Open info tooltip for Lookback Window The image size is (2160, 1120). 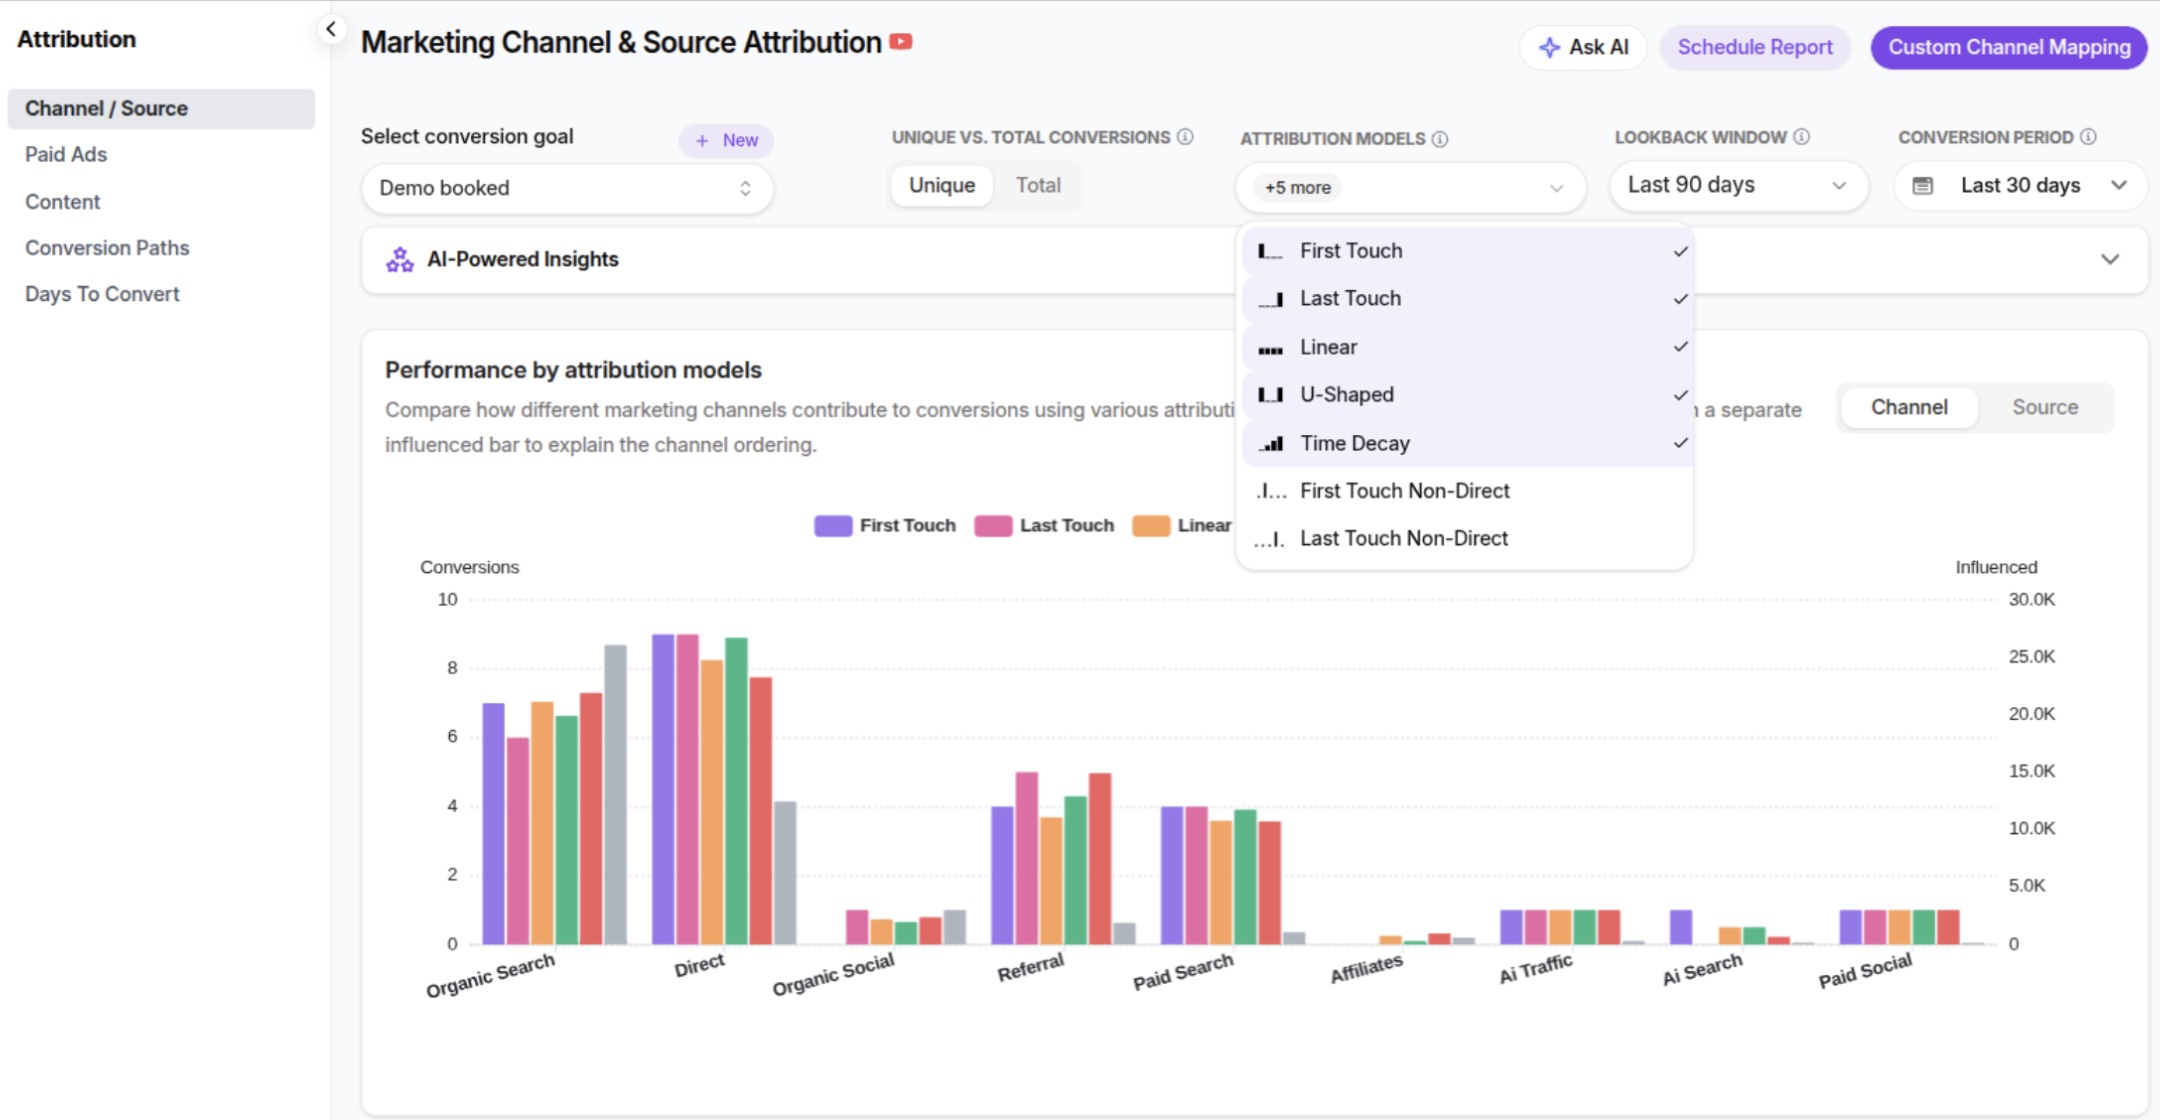click(x=1801, y=137)
